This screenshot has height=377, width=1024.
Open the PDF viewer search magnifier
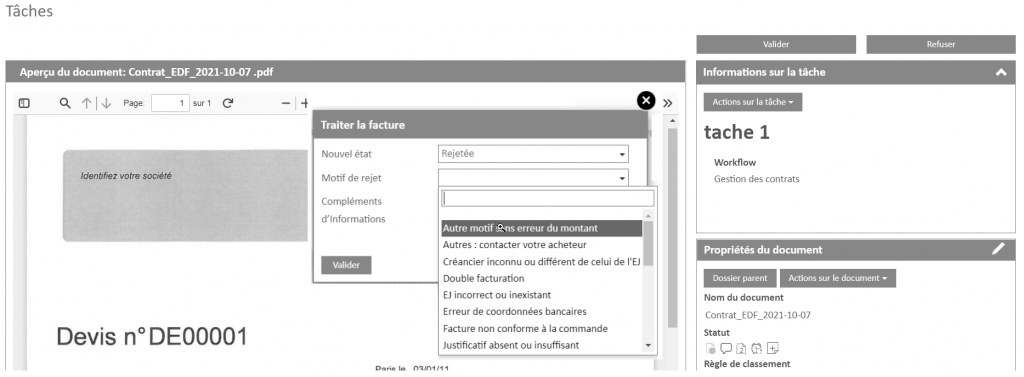[x=65, y=103]
